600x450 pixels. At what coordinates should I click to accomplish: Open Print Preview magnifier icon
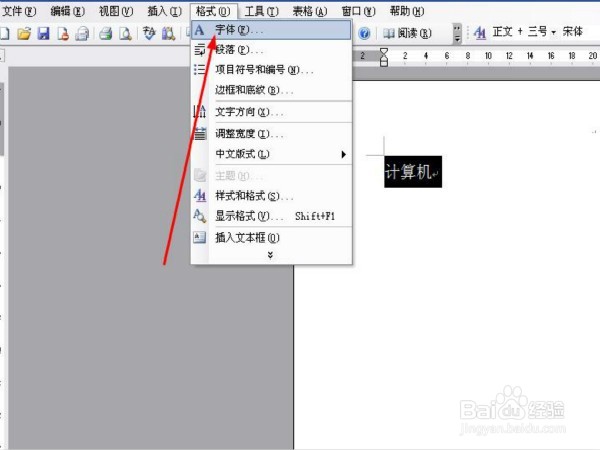click(125, 34)
